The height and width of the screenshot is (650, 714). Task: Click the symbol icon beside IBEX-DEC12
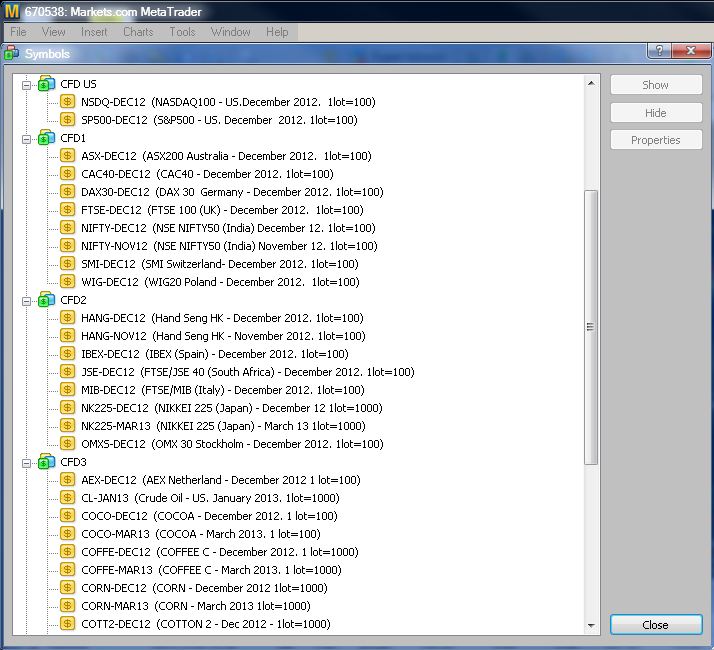click(67, 354)
